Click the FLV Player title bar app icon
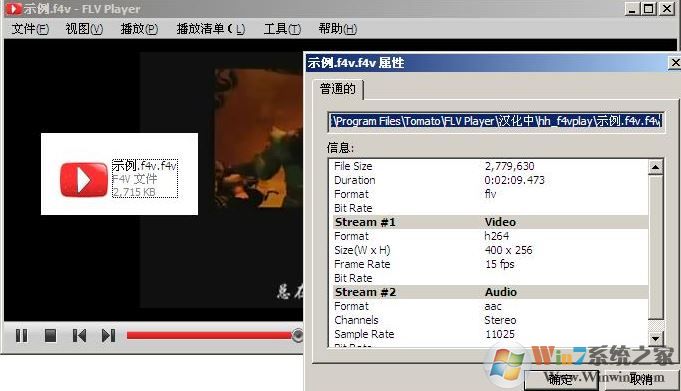The height and width of the screenshot is (391, 681). point(13,8)
